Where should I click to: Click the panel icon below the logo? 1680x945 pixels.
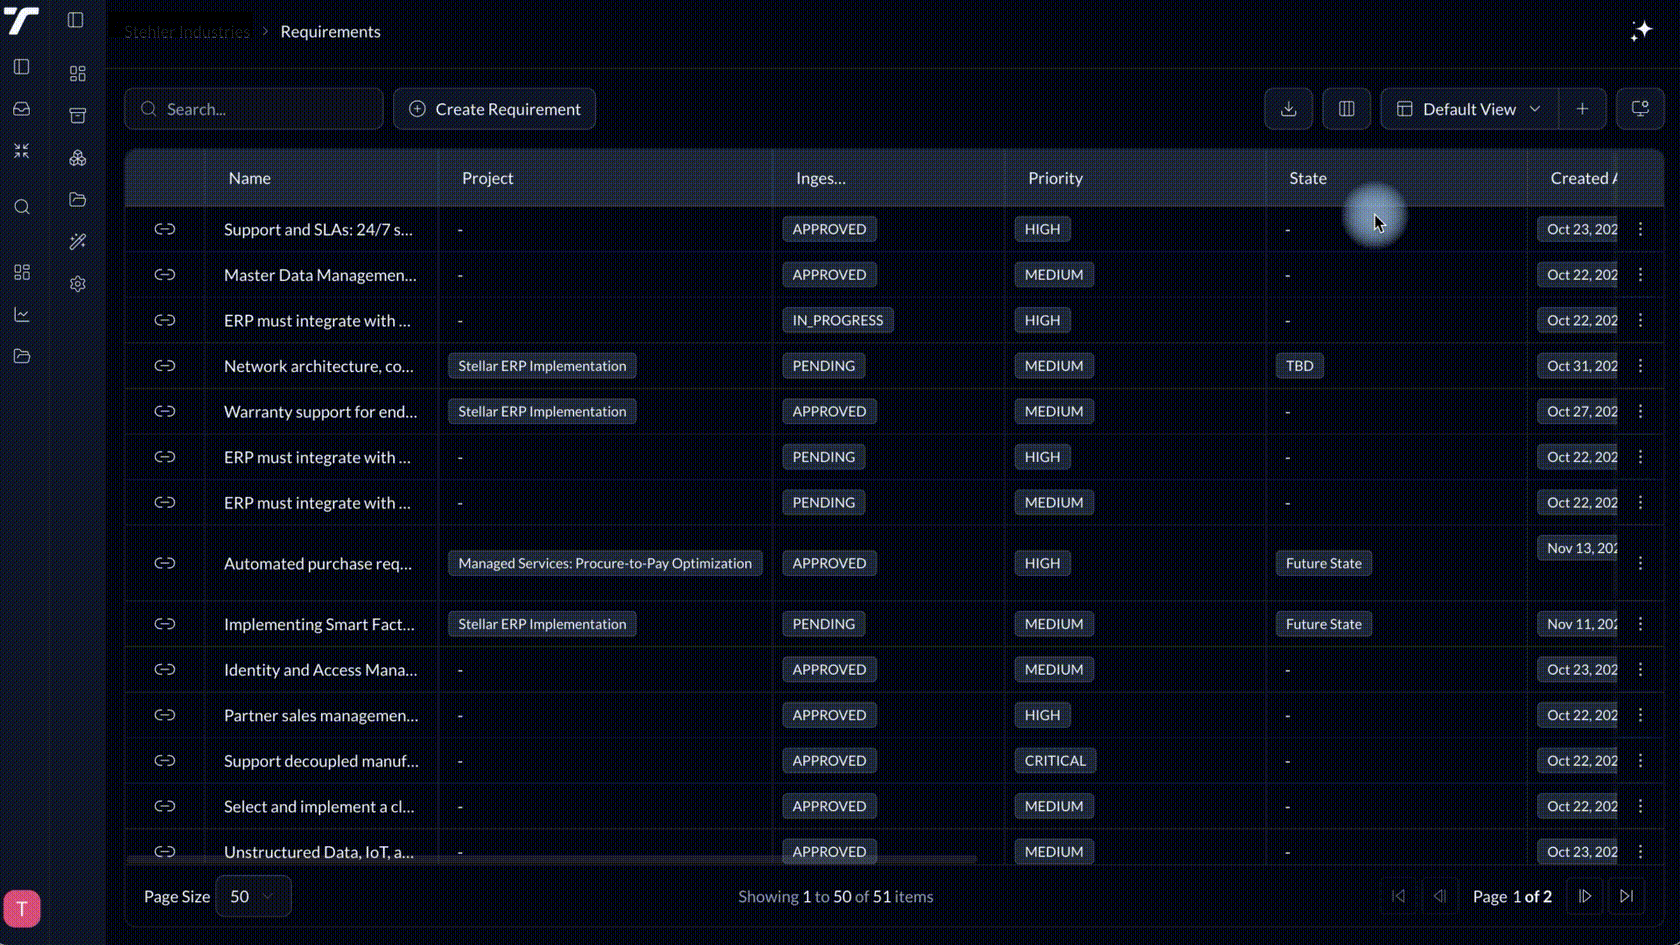tap(21, 67)
